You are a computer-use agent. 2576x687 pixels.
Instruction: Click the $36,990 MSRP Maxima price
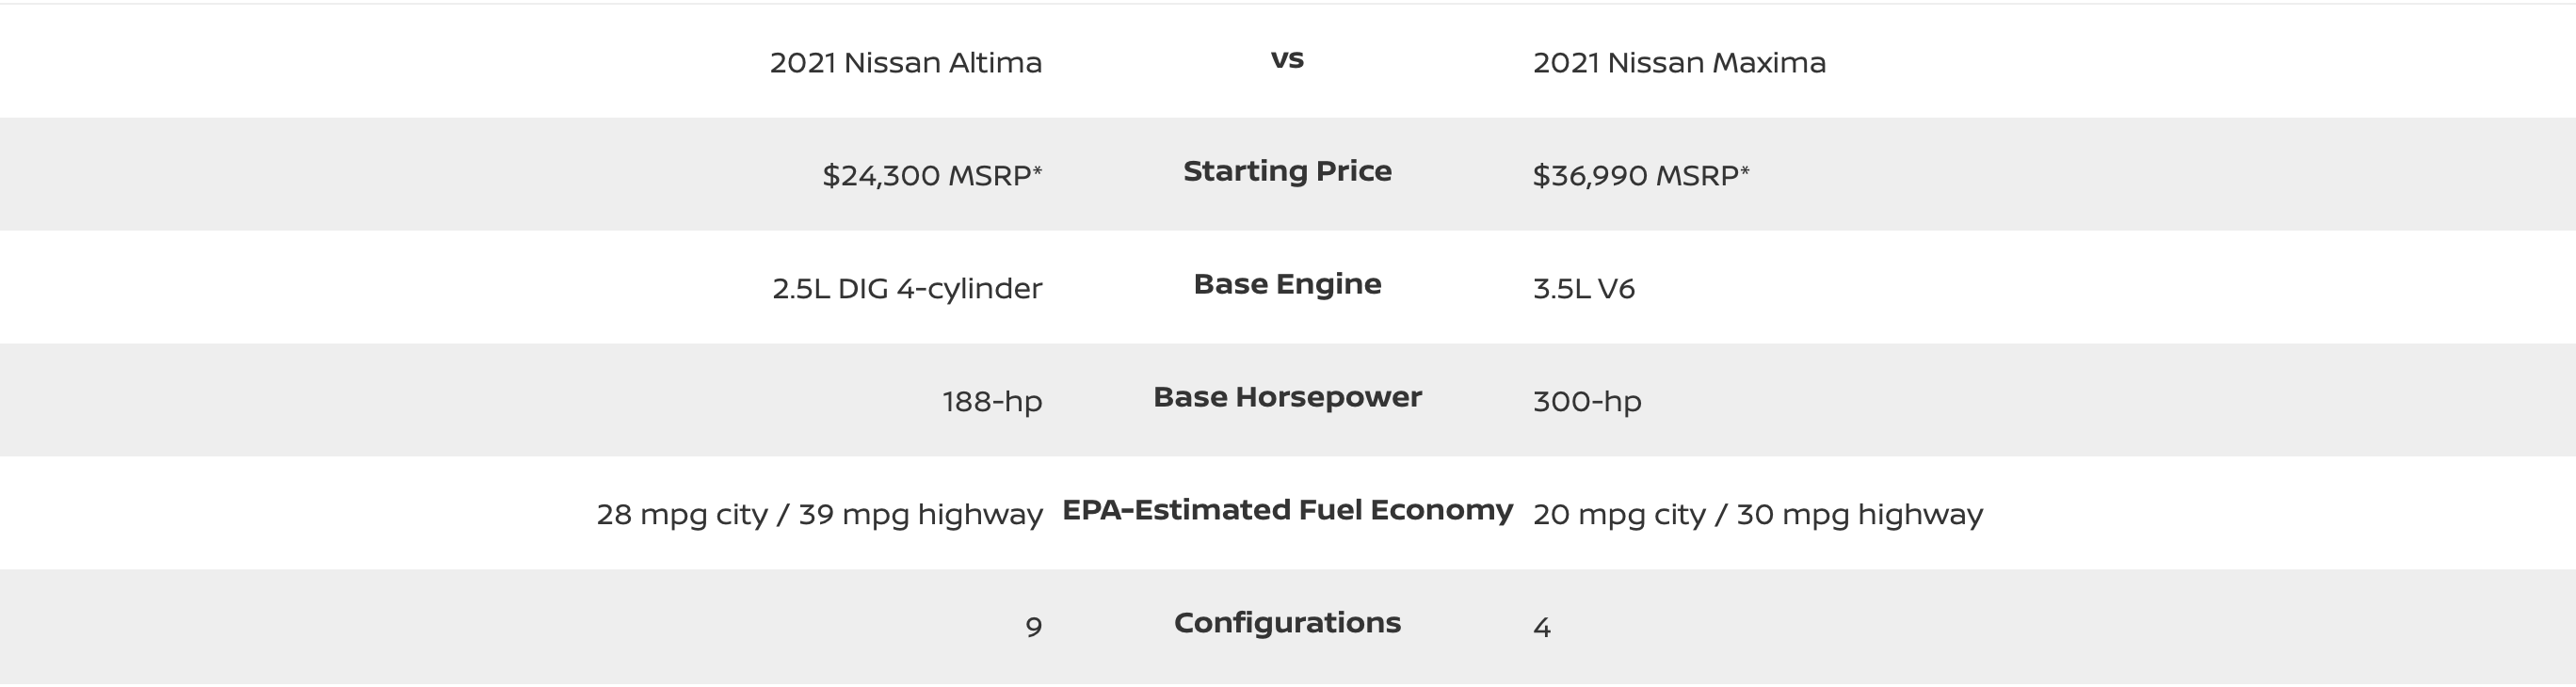coord(1641,176)
